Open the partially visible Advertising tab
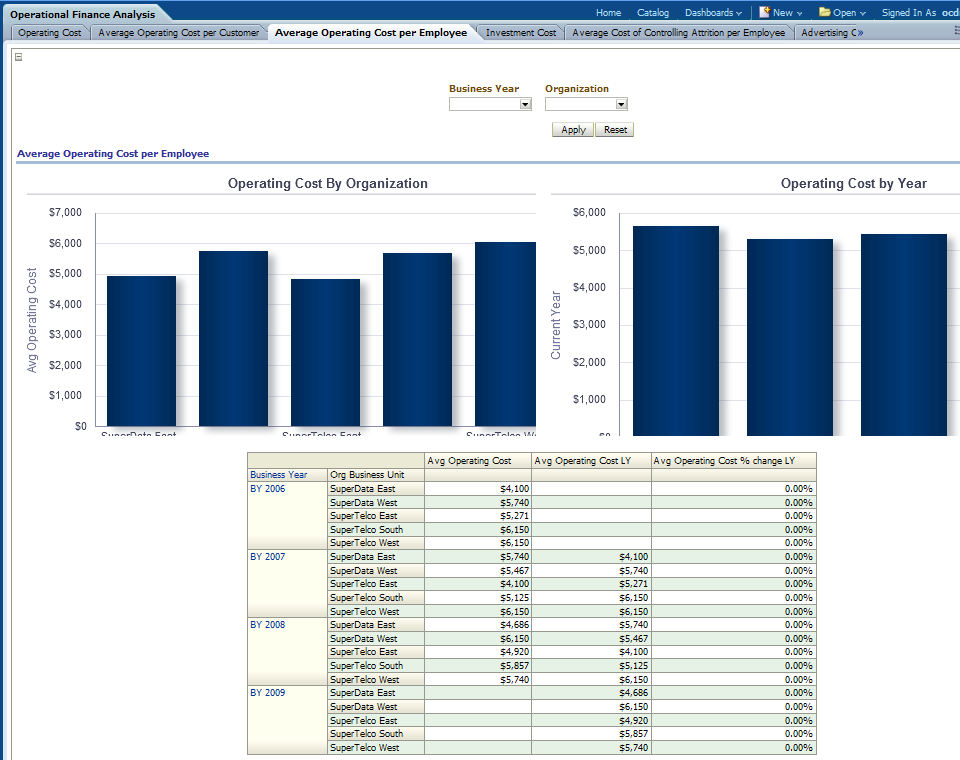The image size is (960, 760). click(x=828, y=33)
